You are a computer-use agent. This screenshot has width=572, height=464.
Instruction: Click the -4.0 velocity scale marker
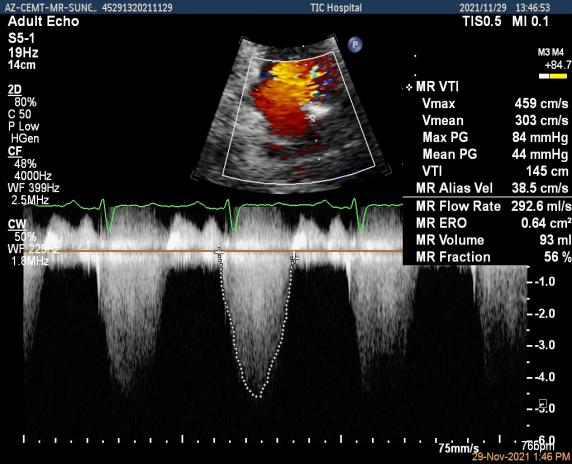point(542,376)
